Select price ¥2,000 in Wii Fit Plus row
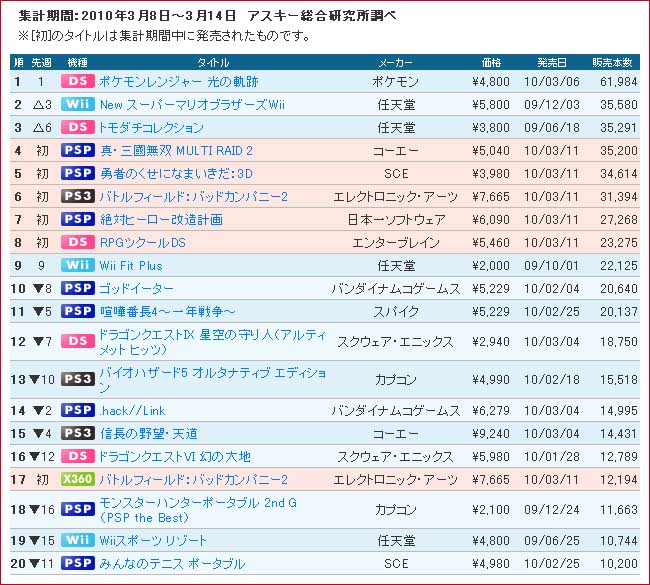The height and width of the screenshot is (585, 650). (491, 265)
